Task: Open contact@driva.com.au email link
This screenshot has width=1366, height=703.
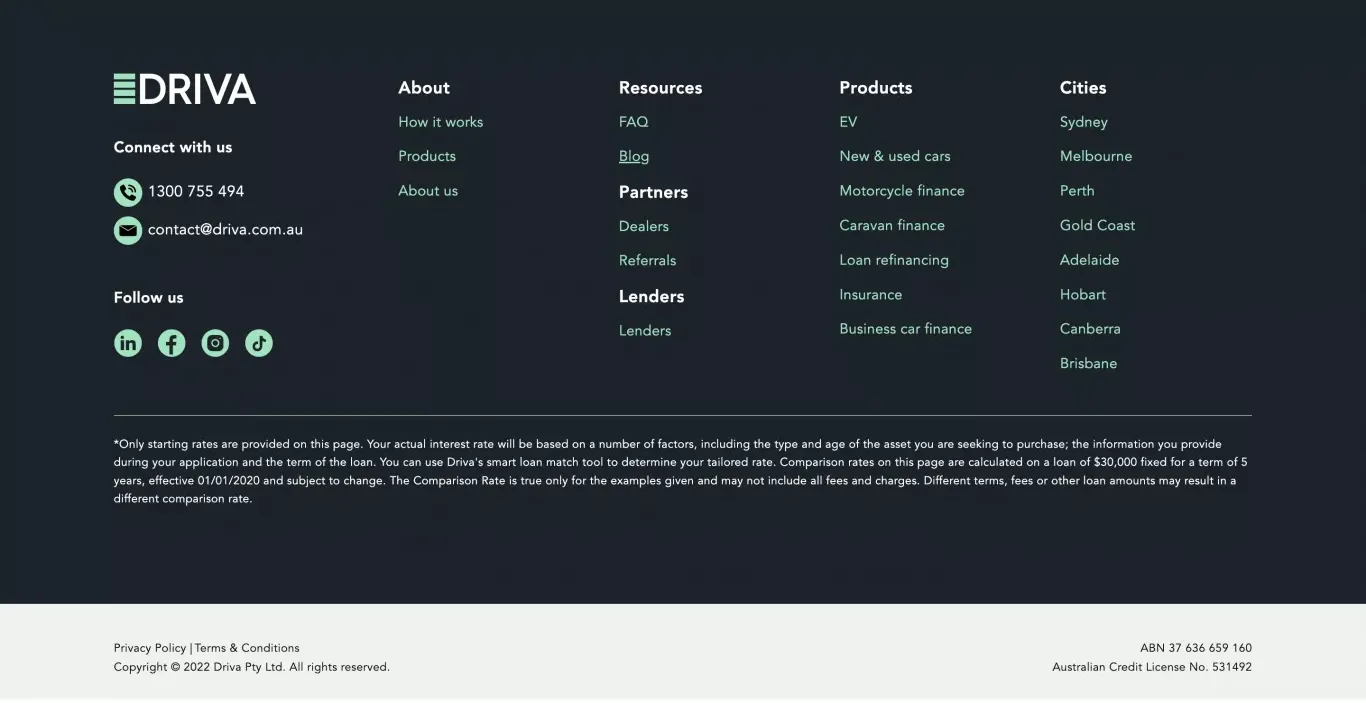Action: (x=225, y=229)
